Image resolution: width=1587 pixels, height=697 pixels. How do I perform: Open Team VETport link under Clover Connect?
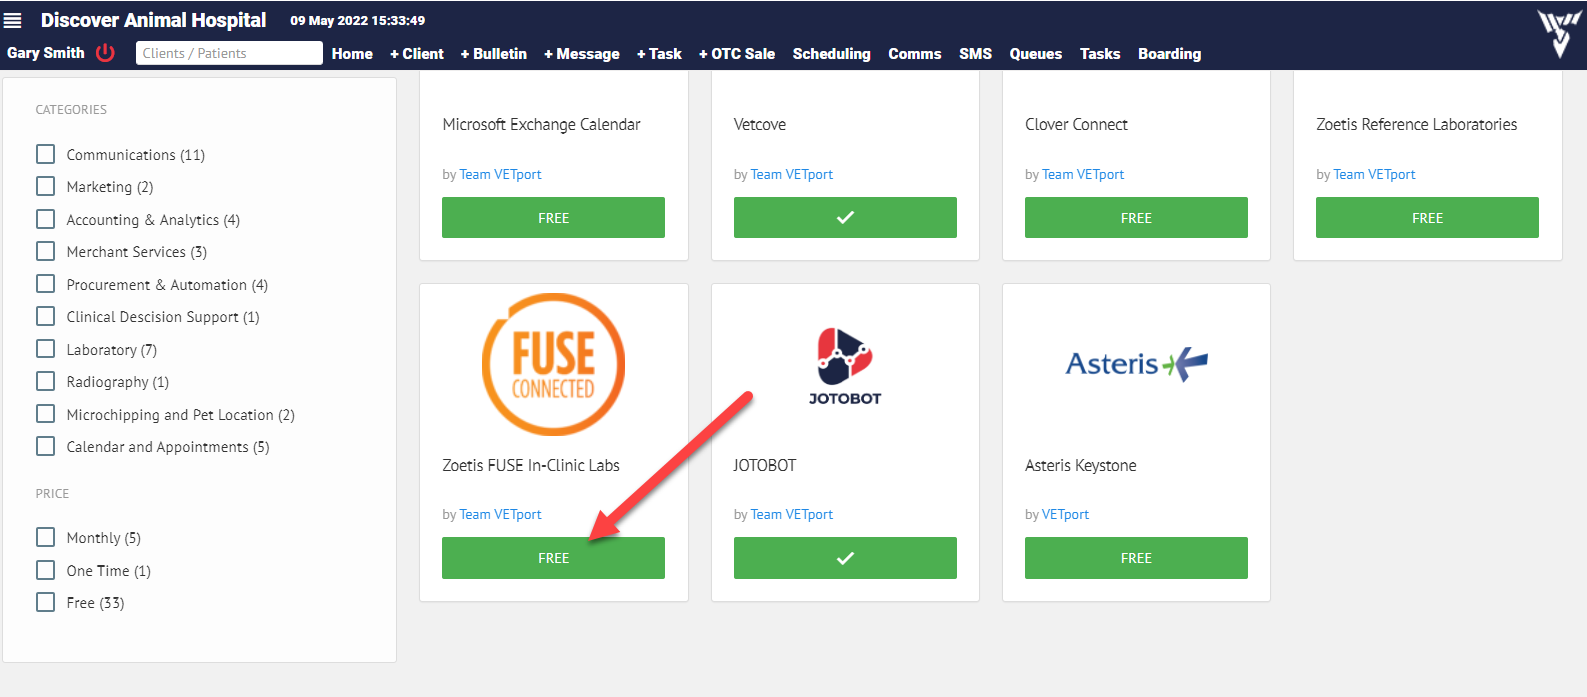tap(1083, 174)
